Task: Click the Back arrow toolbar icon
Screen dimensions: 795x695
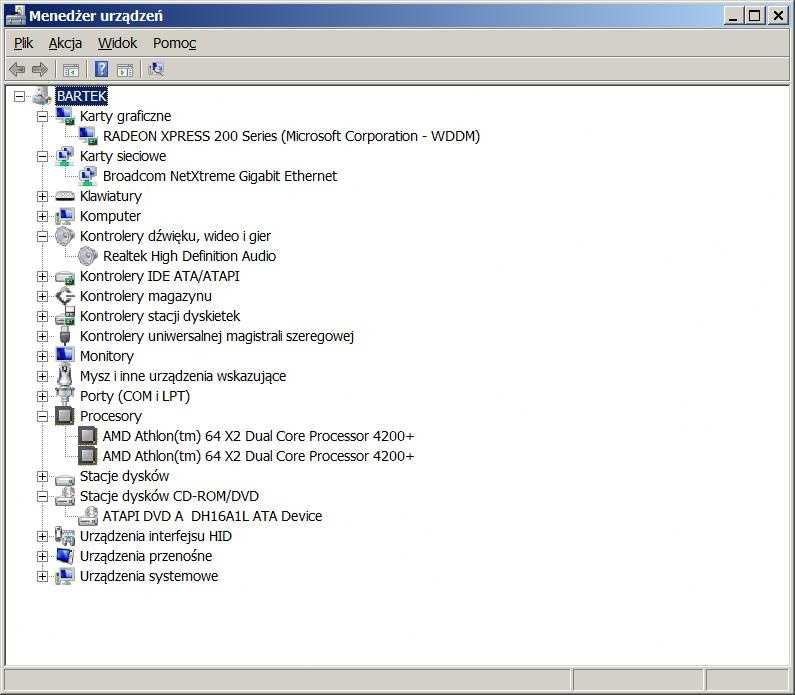Action: click(17, 69)
